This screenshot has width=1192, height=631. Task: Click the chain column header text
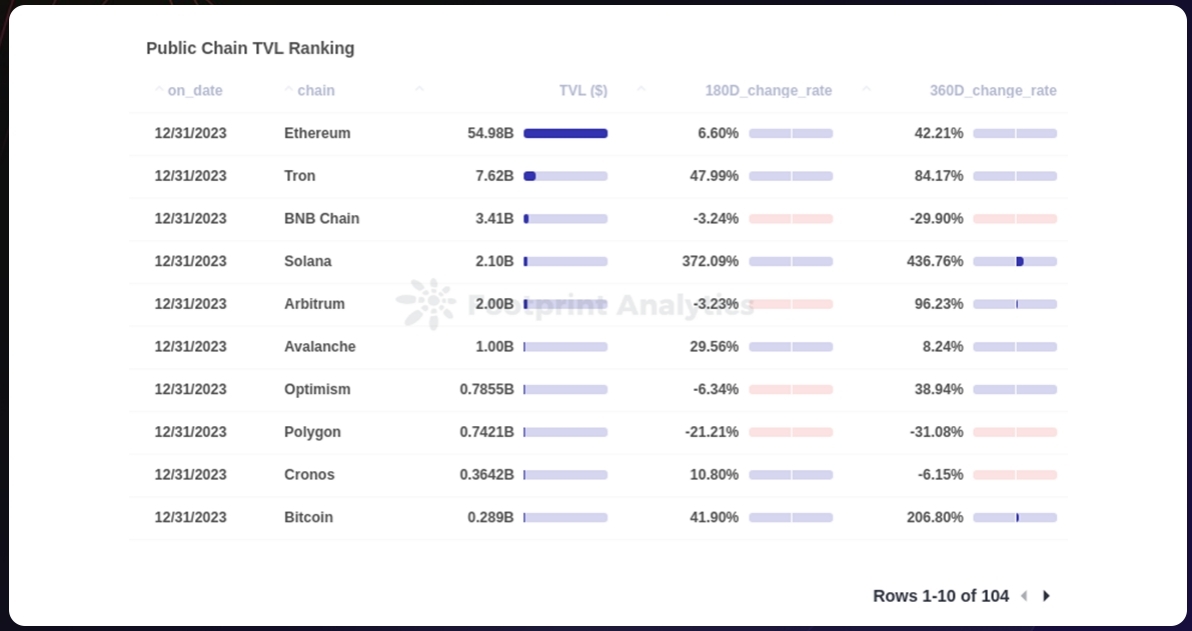(316, 91)
